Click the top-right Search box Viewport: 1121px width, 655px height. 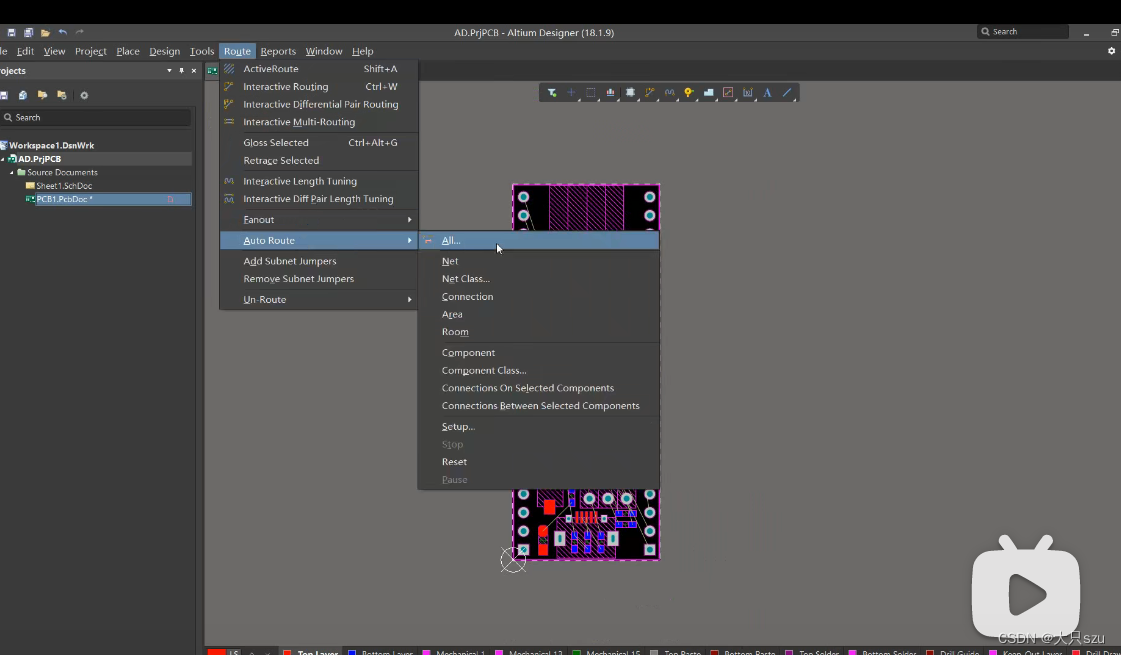click(1022, 31)
